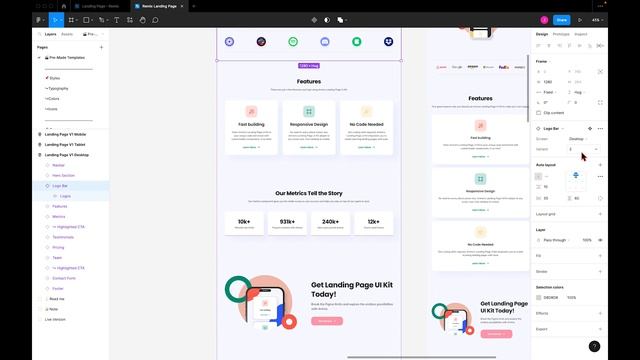
Task: Collapse the Pre-Made Templates page arrow
Action: (x=39, y=58)
